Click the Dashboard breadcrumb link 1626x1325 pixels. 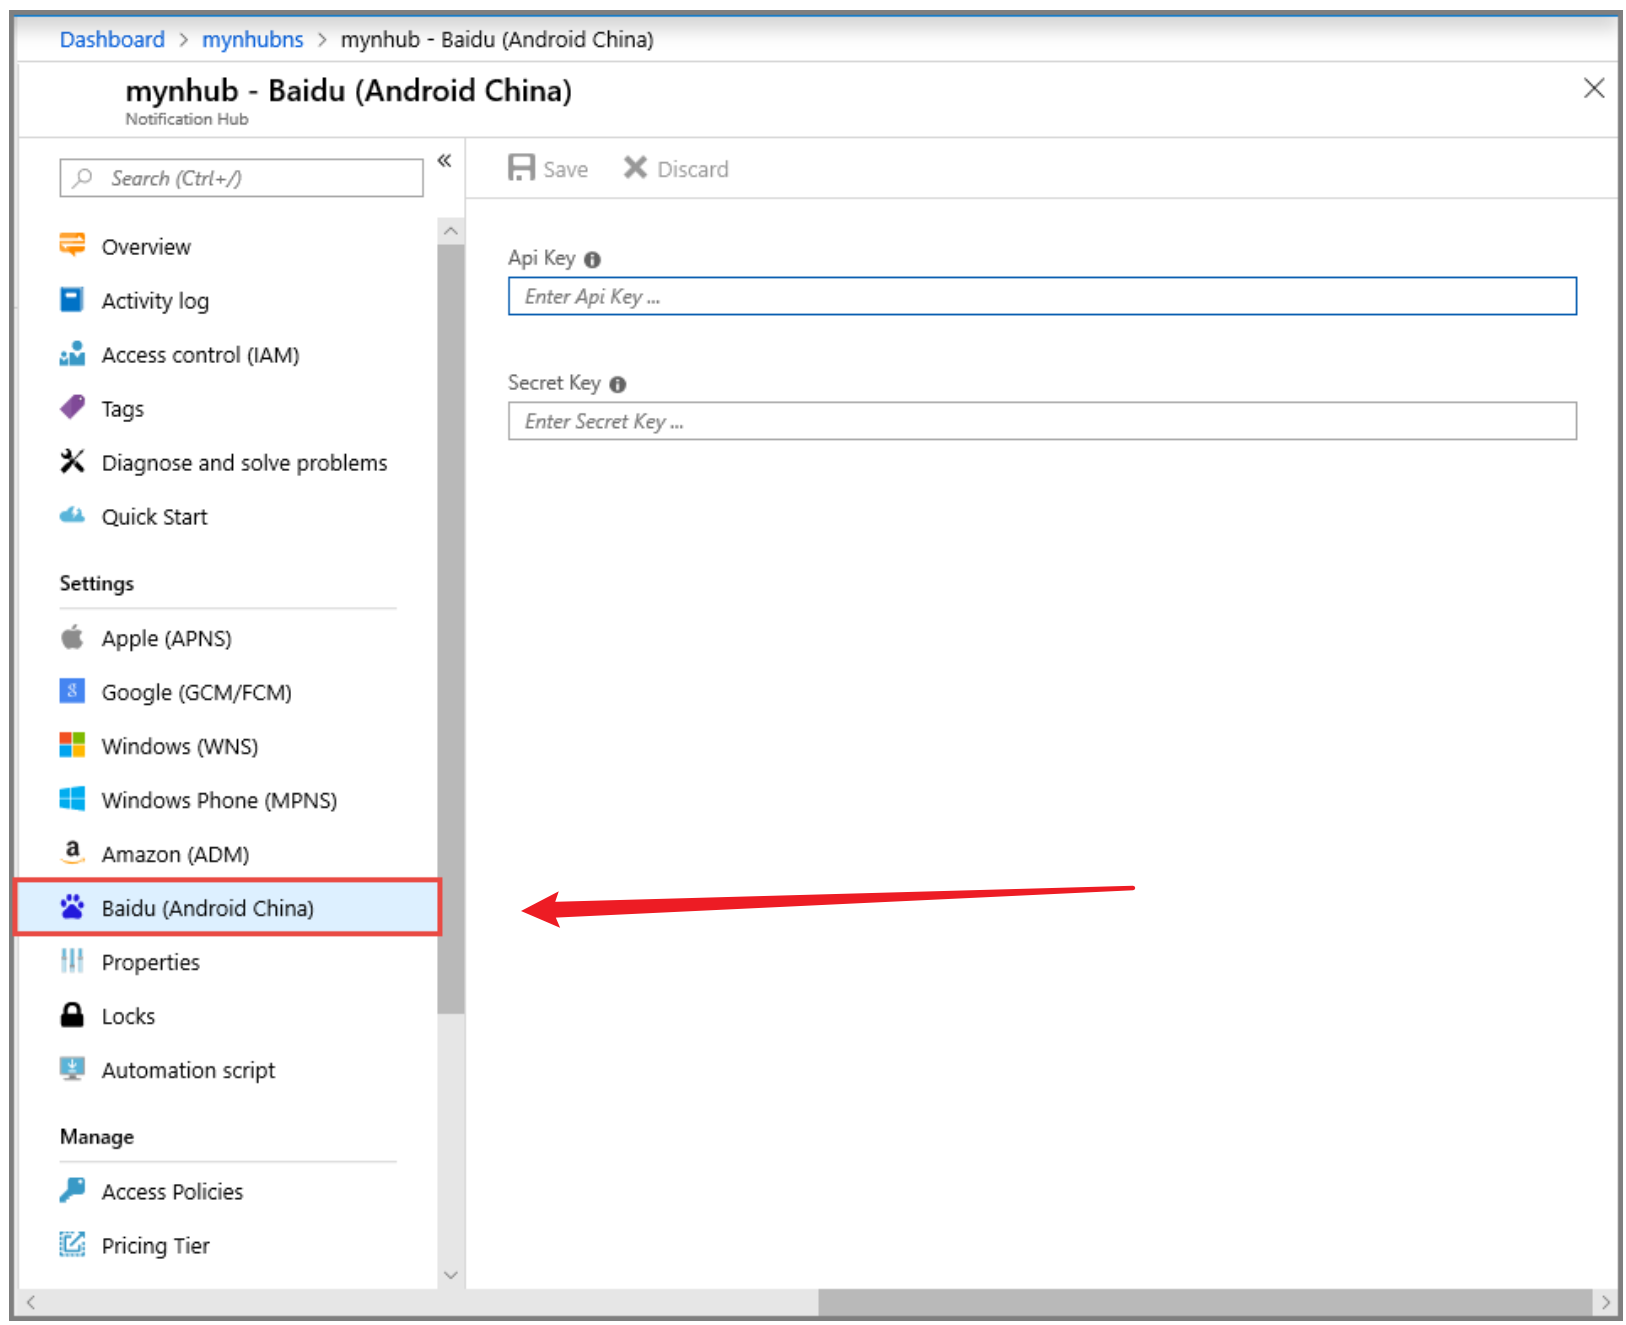click(x=112, y=40)
